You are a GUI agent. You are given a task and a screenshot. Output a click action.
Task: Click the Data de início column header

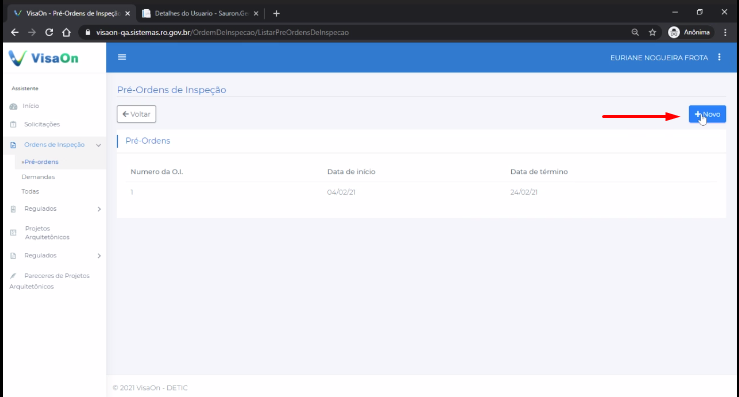[x=351, y=172]
